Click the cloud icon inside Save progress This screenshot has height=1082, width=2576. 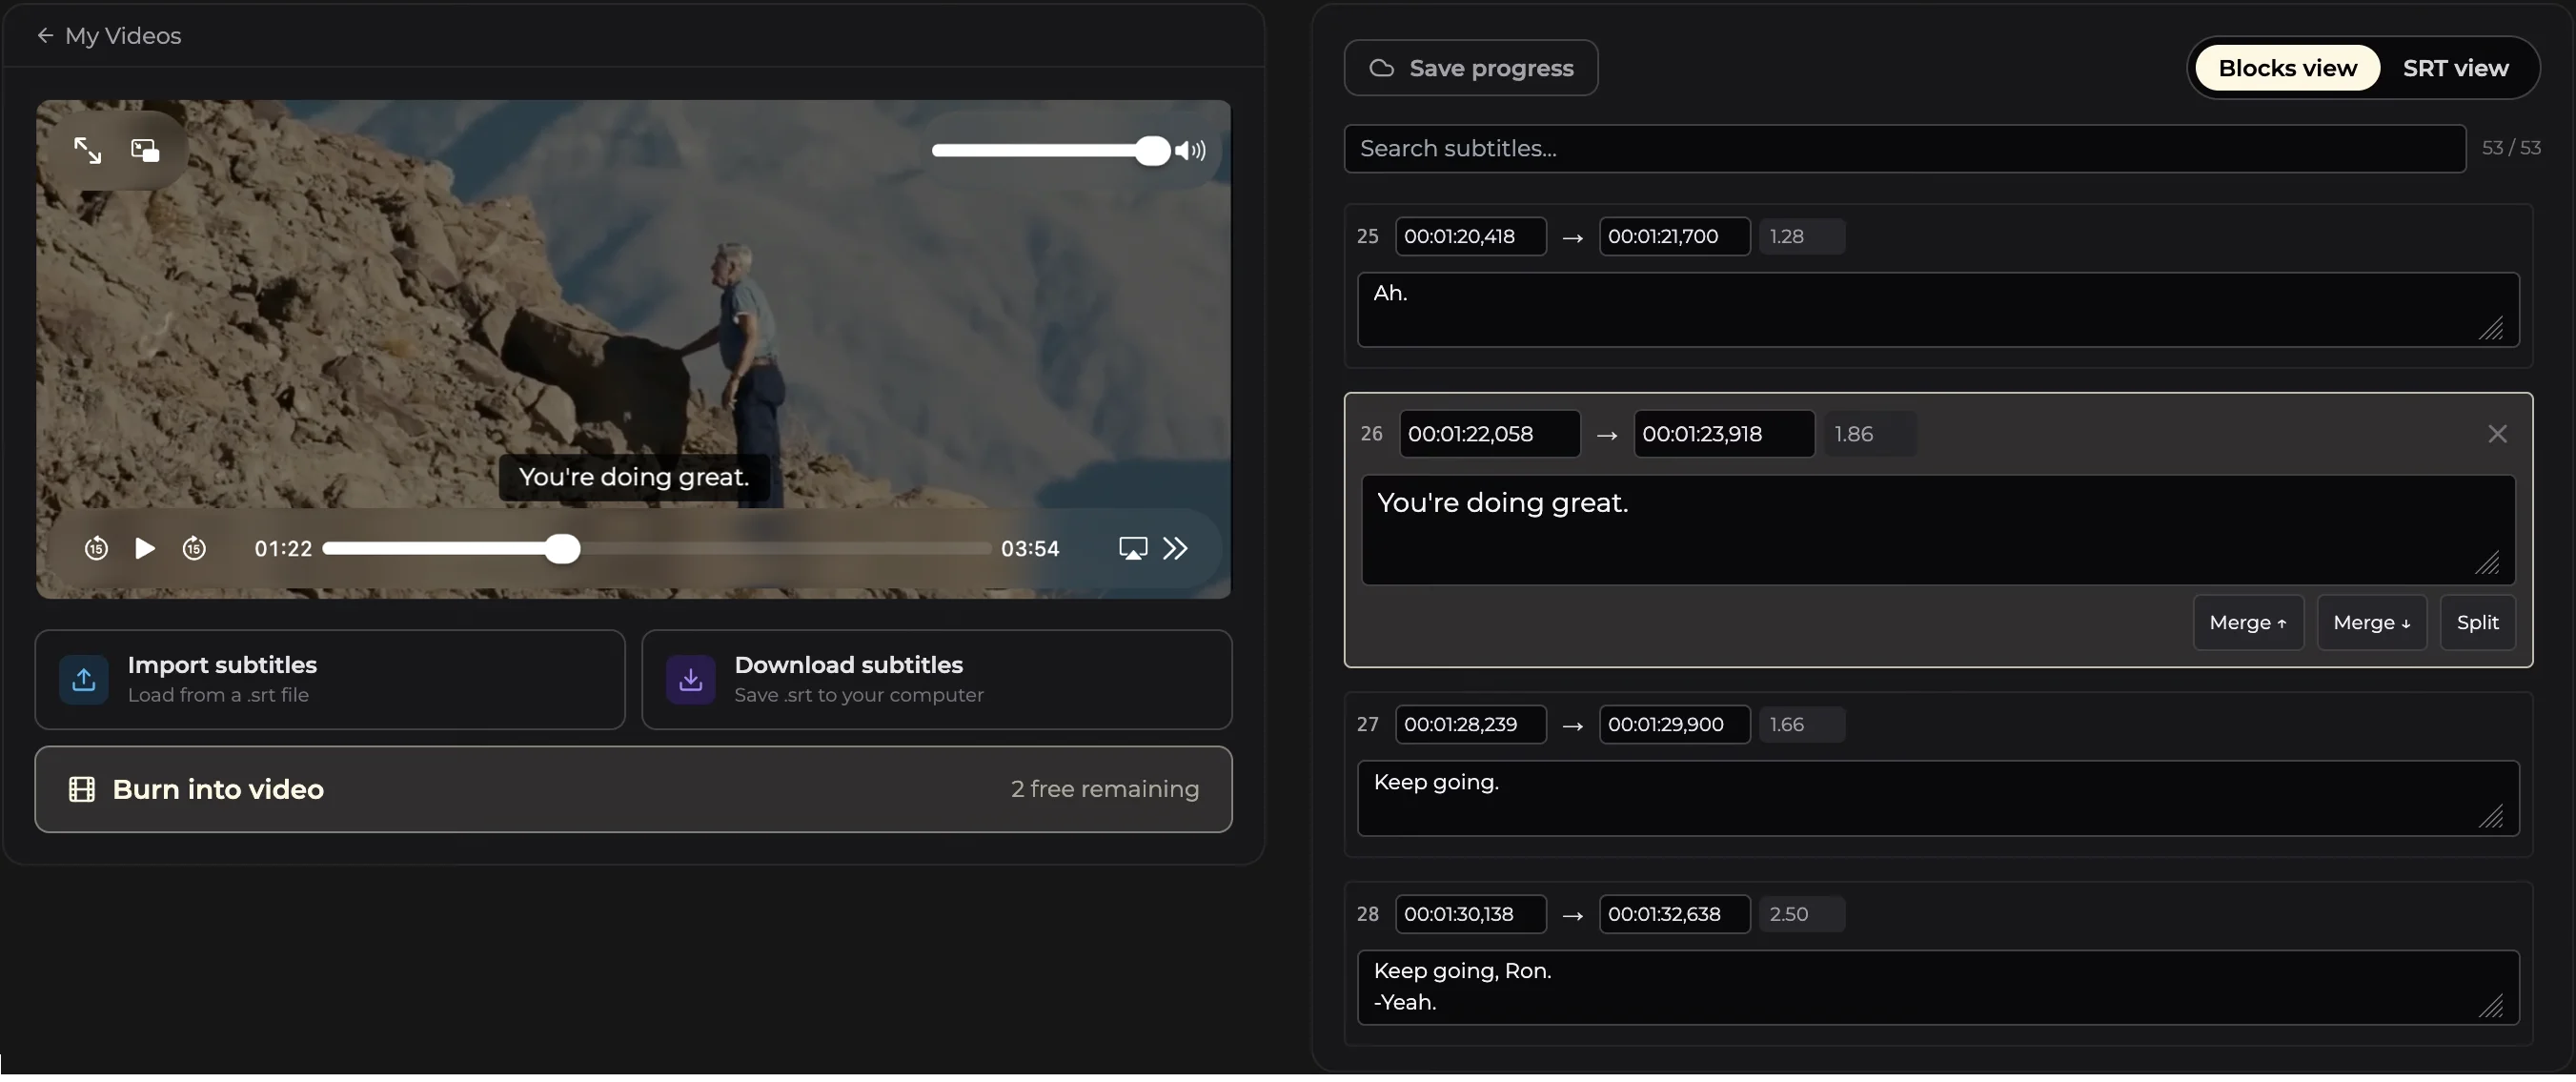(x=1381, y=67)
